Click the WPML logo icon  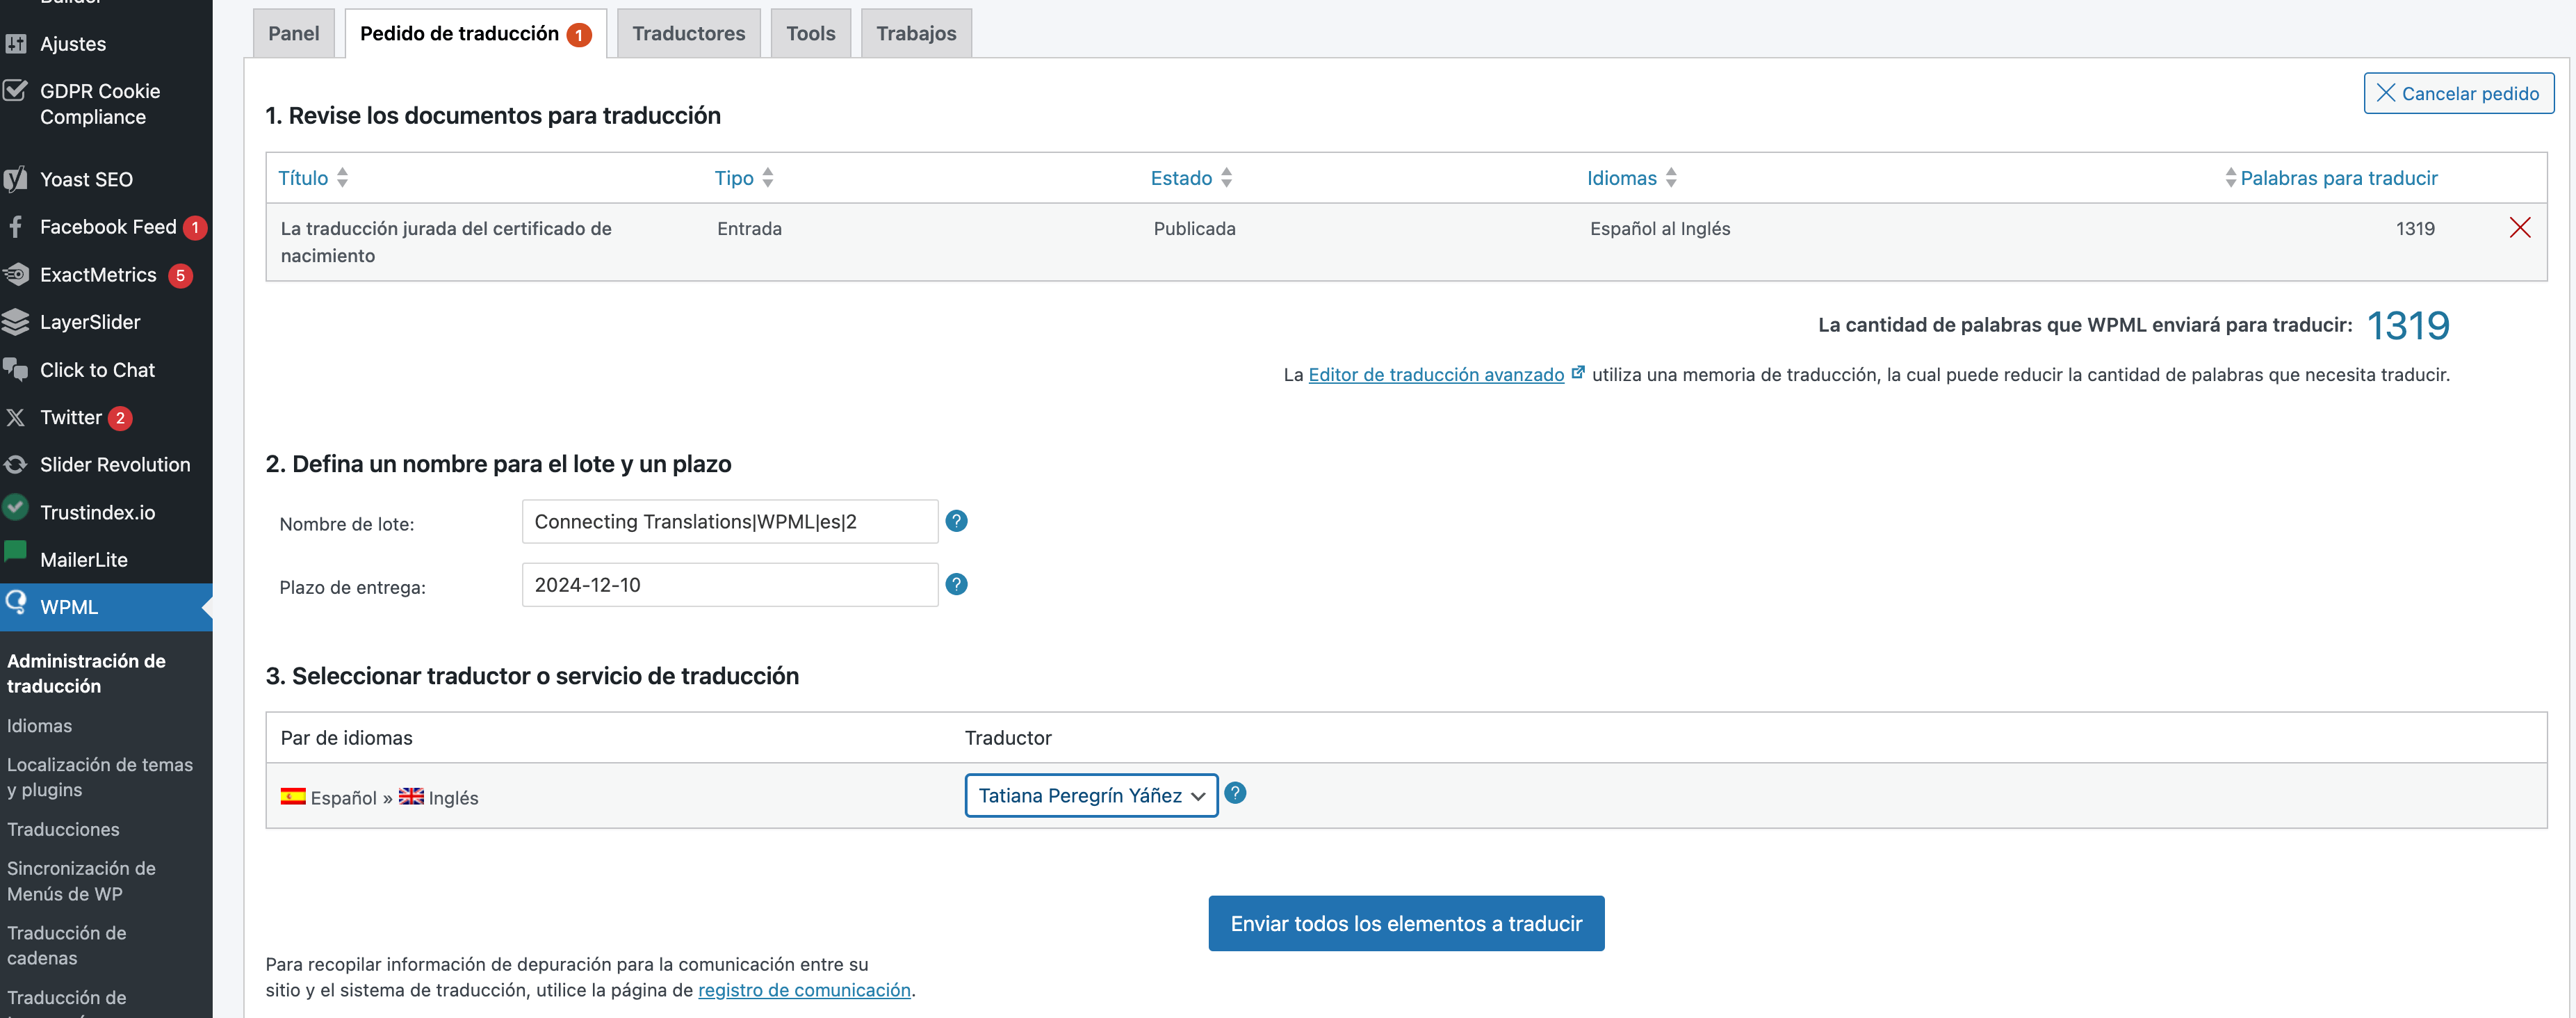pyautogui.click(x=16, y=603)
